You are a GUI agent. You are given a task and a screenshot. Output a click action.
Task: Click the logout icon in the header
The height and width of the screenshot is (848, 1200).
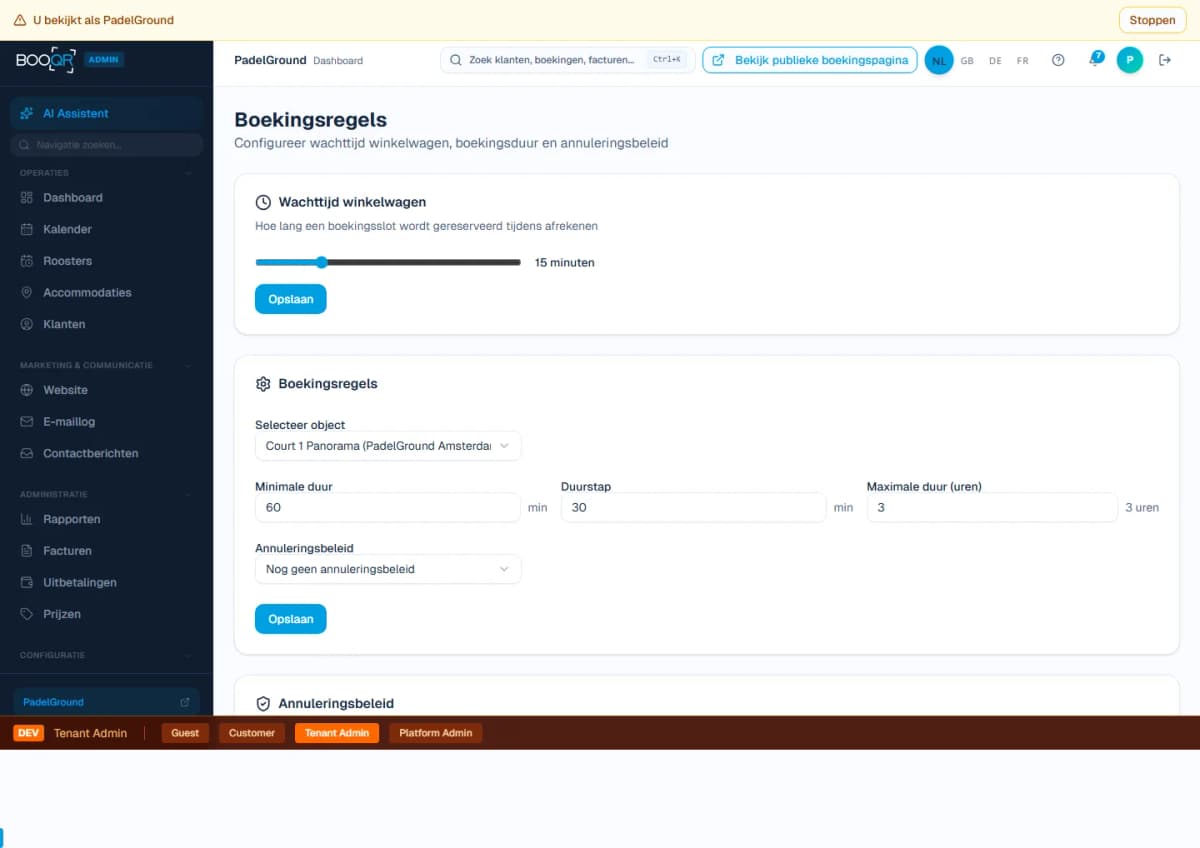pyautogui.click(x=1164, y=59)
